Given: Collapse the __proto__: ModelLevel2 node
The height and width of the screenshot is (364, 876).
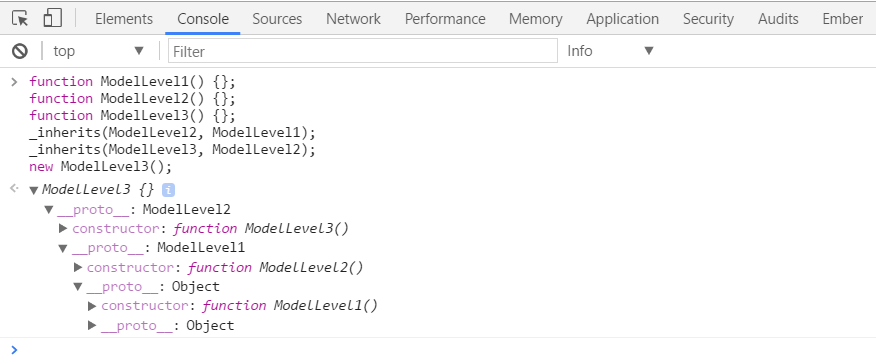Looking at the screenshot, I should [49, 210].
